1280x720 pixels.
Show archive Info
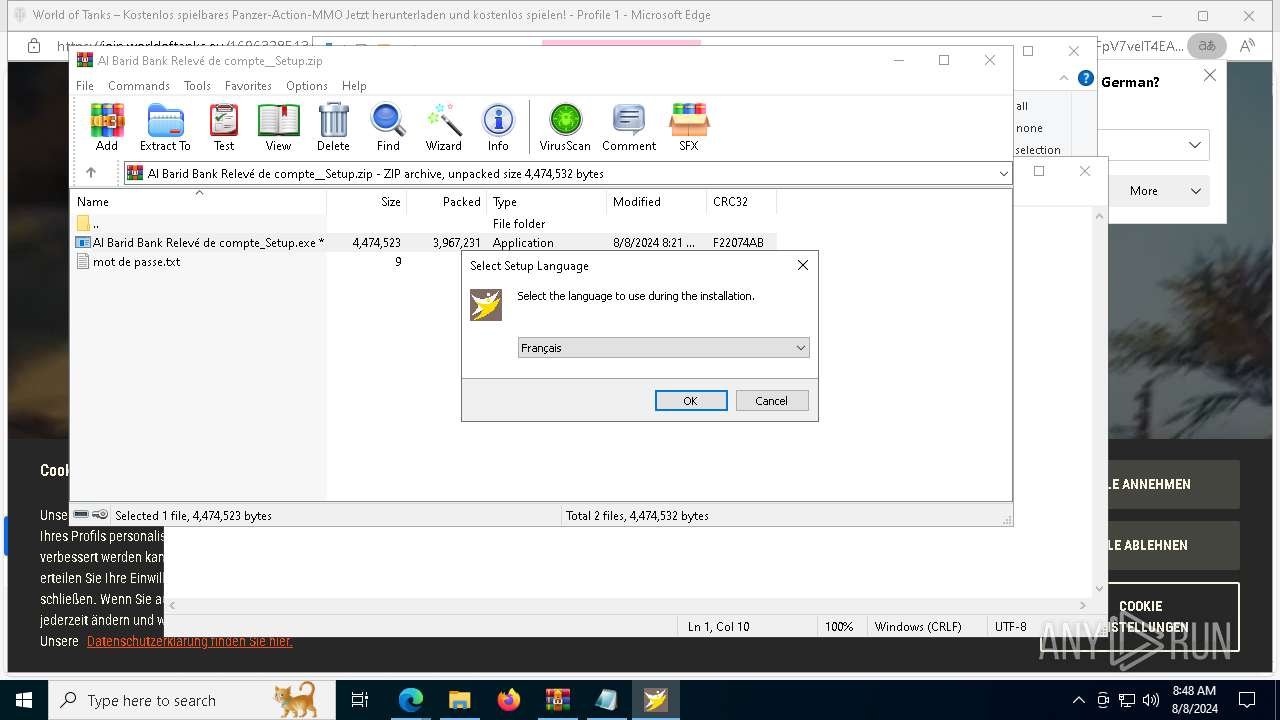click(x=498, y=127)
